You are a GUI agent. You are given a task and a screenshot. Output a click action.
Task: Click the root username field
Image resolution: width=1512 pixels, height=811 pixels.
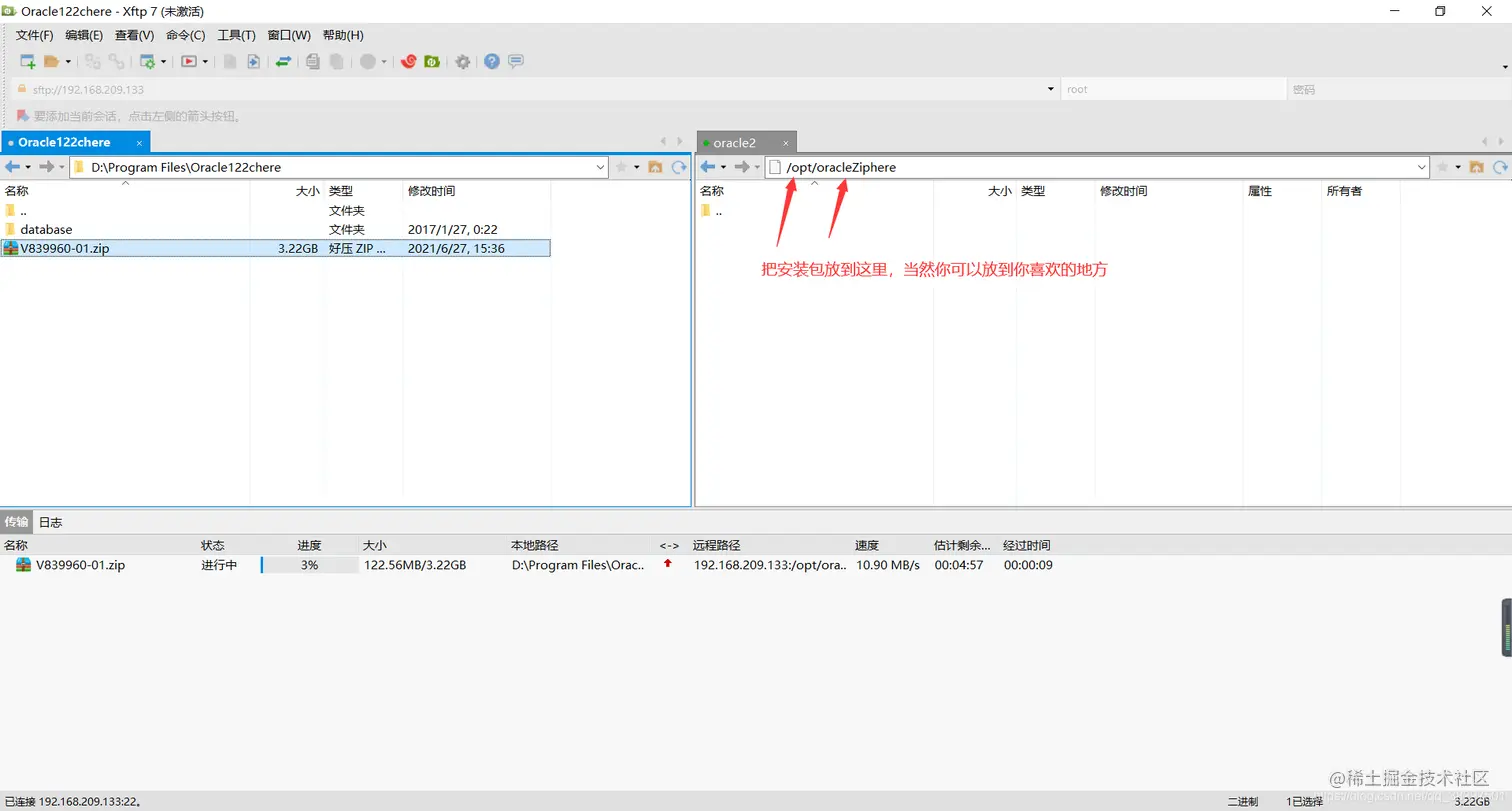[1174, 89]
